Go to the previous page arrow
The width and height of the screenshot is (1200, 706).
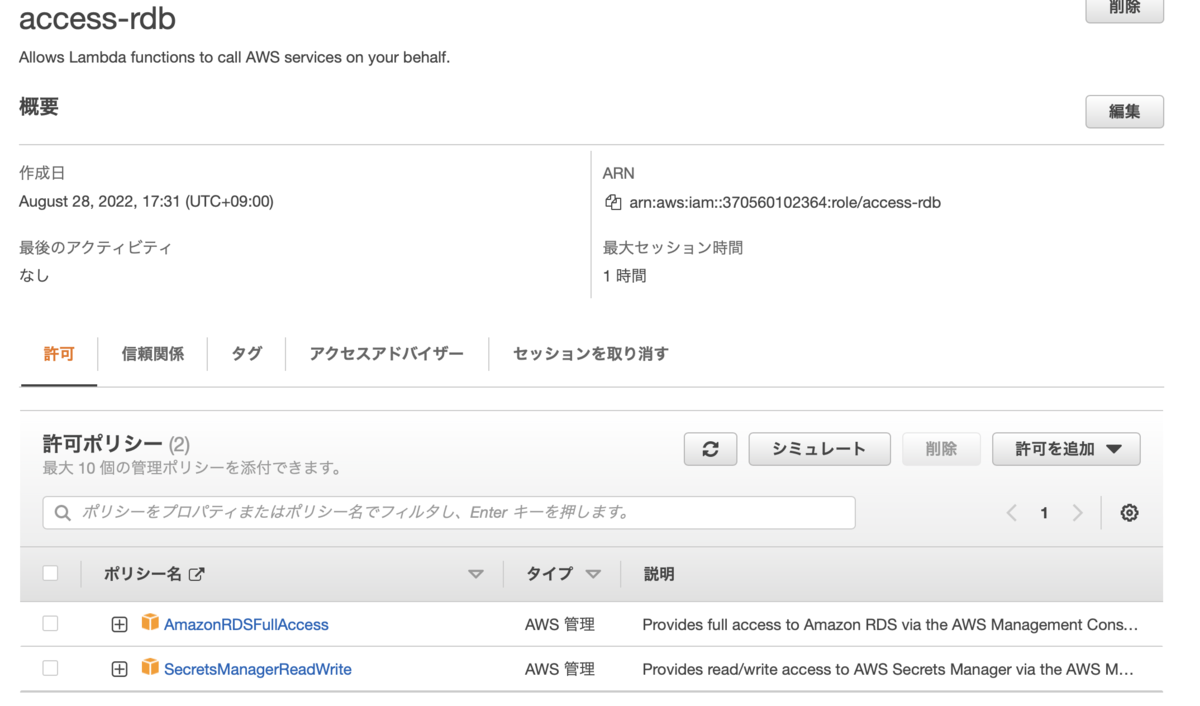coord(1011,513)
